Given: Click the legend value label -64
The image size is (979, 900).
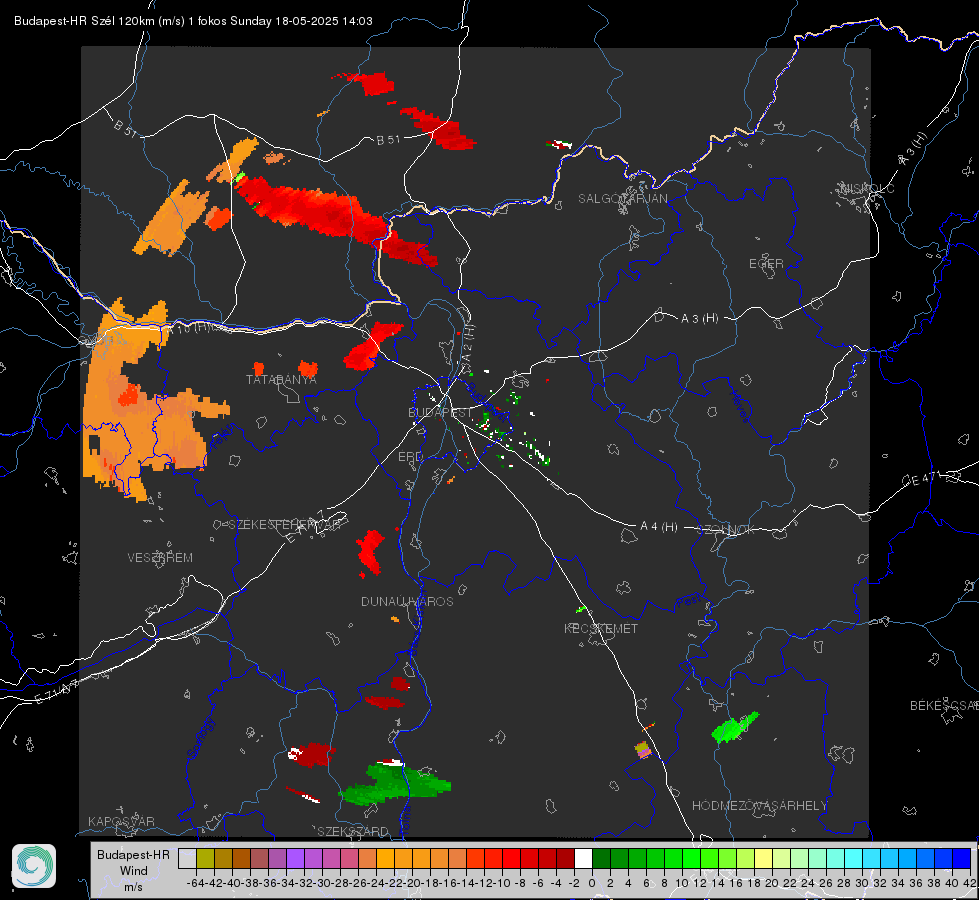Looking at the screenshot, I should click(196, 883).
